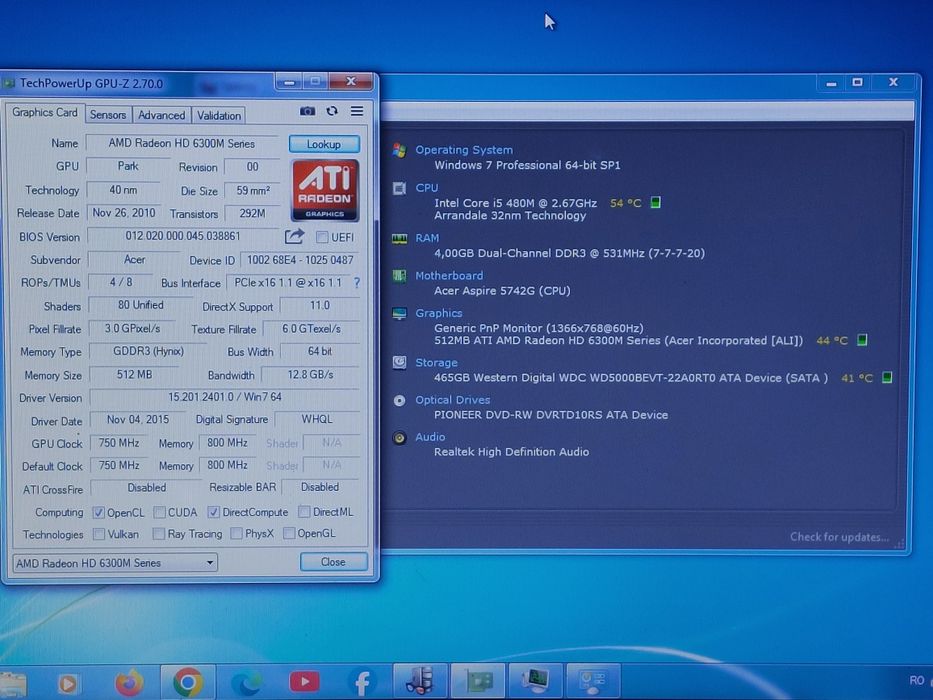Image resolution: width=933 pixels, height=700 pixels.
Task: Open the Storage section link
Action: click(436, 362)
